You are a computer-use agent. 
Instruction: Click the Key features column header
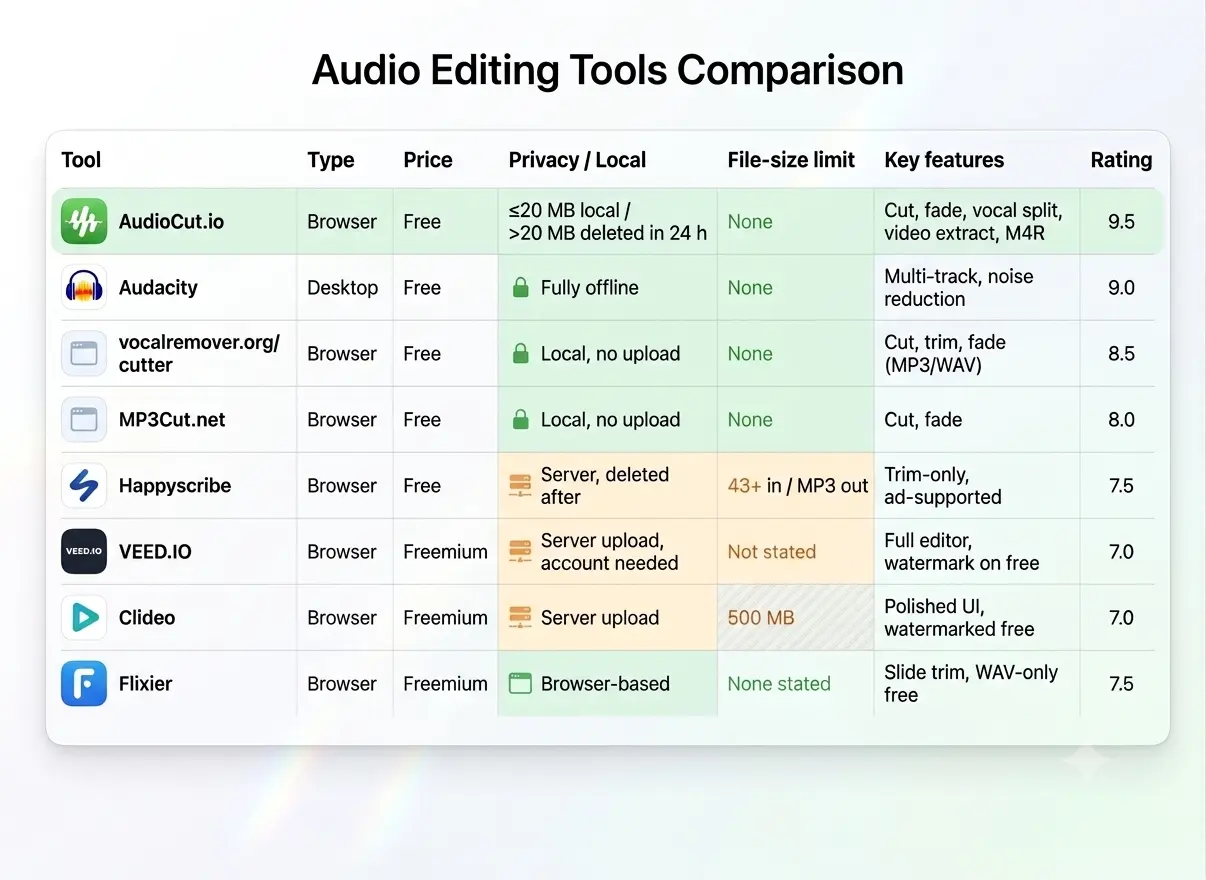[x=944, y=160]
